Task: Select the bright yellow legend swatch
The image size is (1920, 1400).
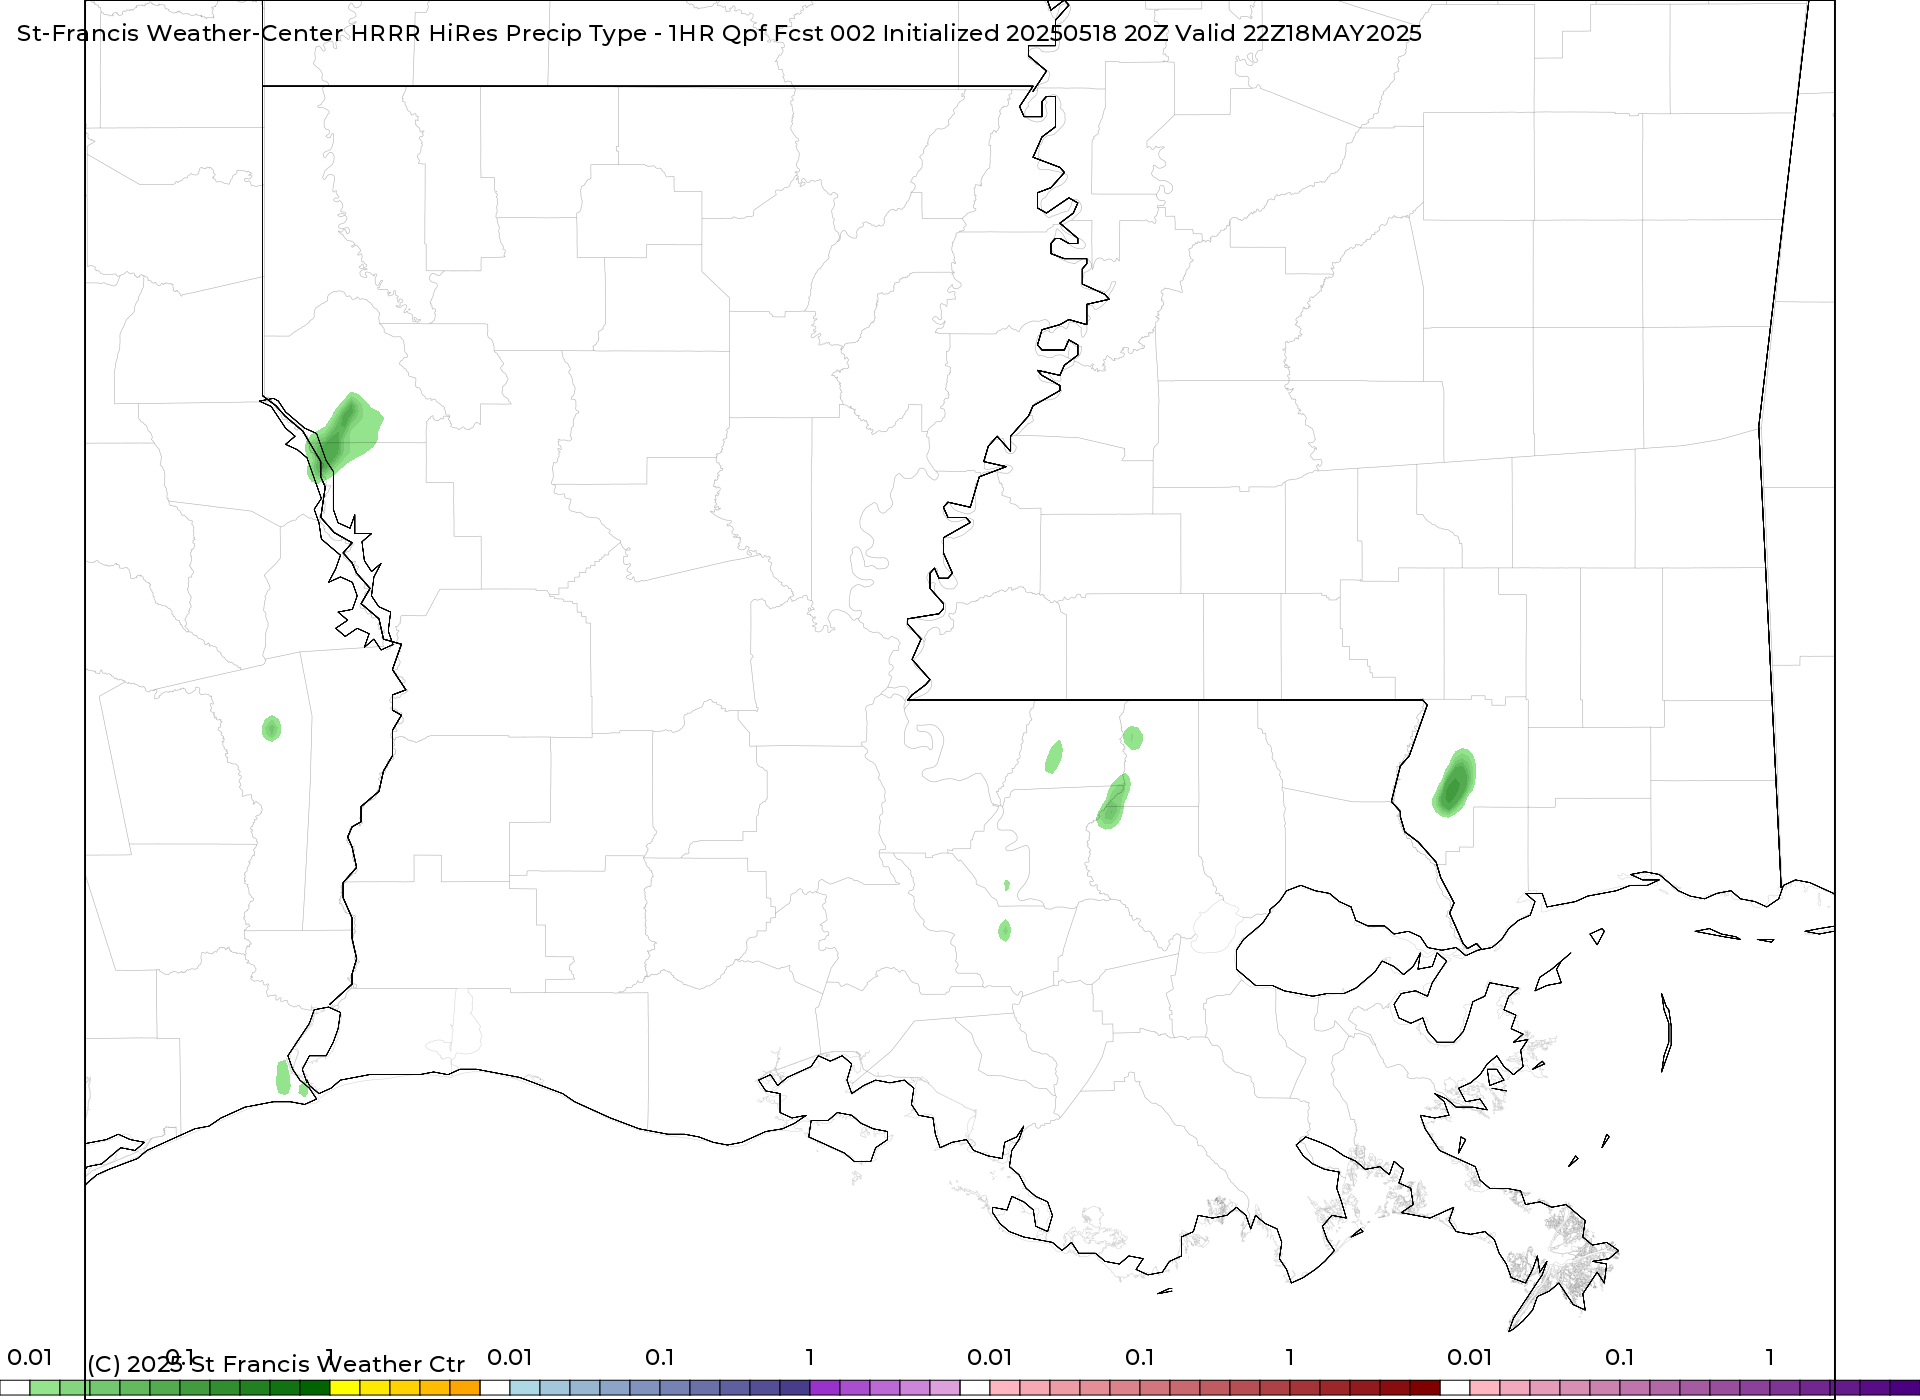Action: [345, 1388]
